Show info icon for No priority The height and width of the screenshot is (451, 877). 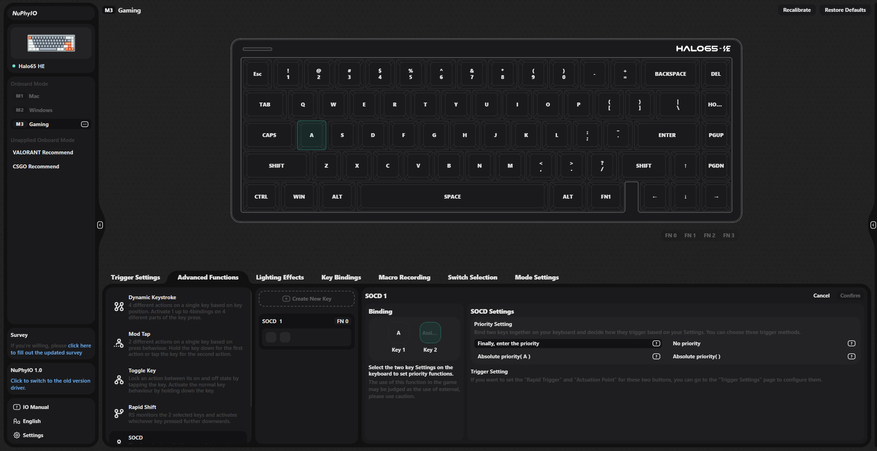tap(851, 344)
